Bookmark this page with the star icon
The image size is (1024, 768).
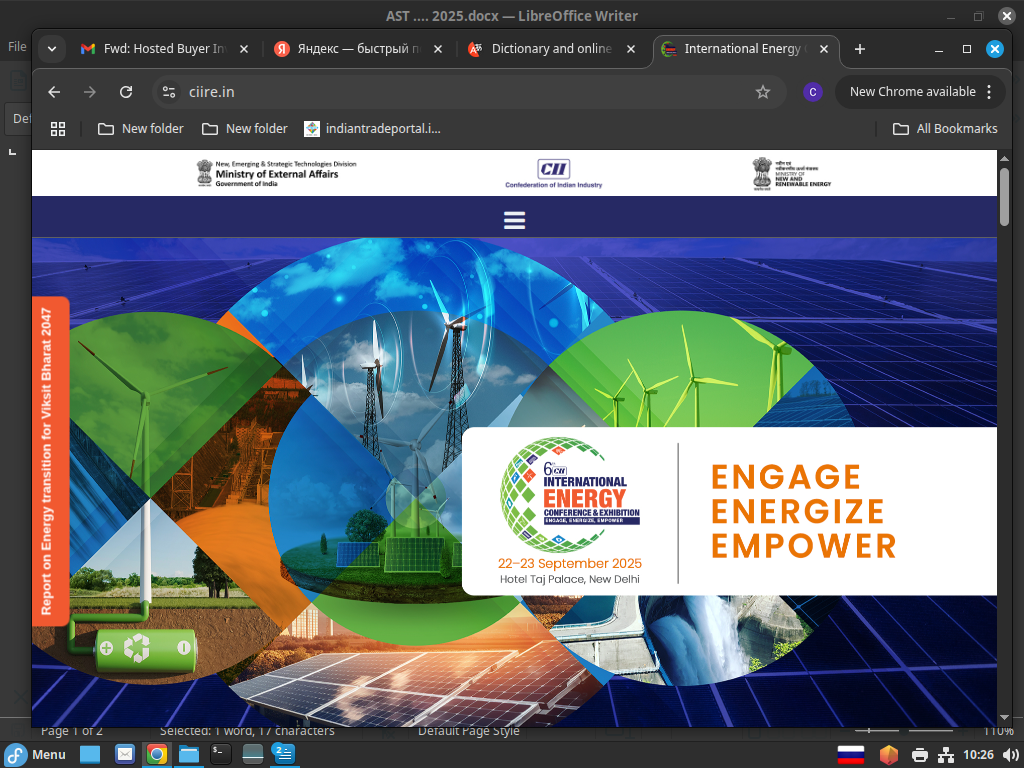pyautogui.click(x=763, y=92)
